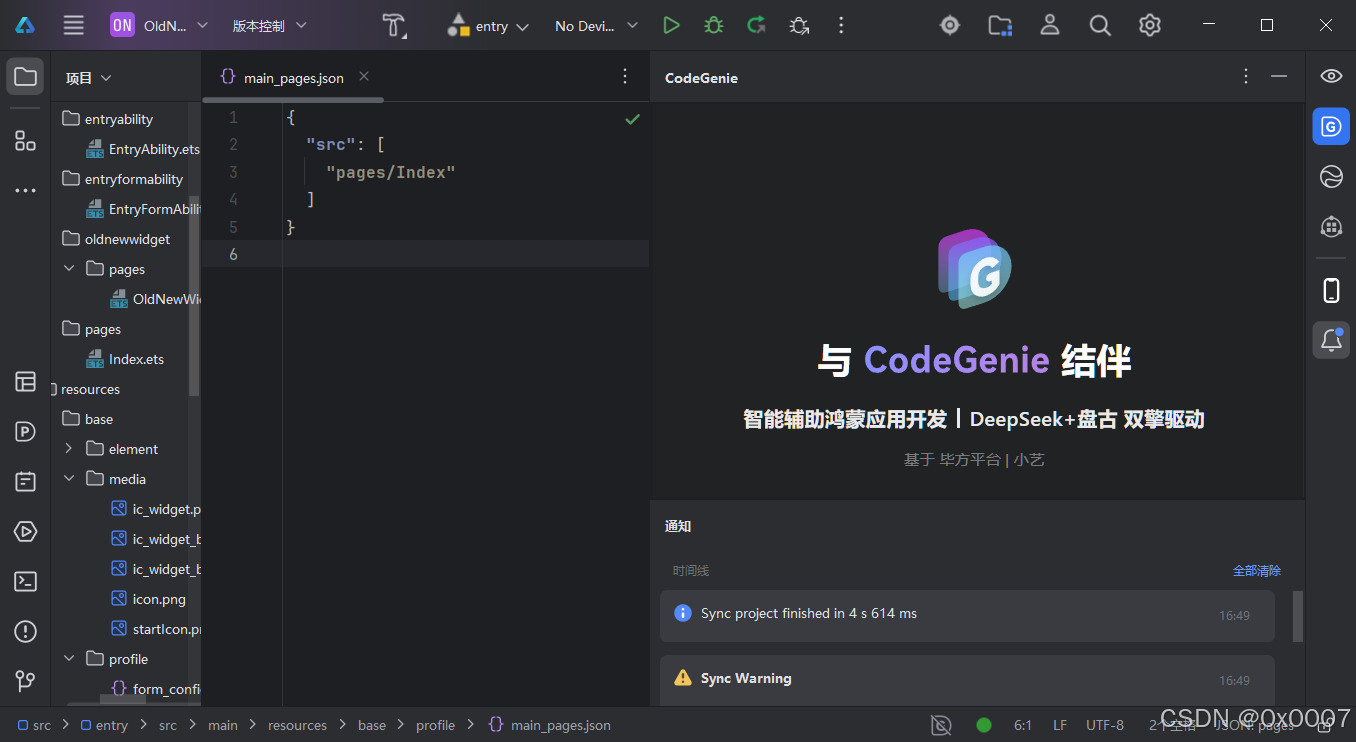Open Search Everywhere magnifier
Viewport: 1356px width, 742px height.
[x=1100, y=26]
